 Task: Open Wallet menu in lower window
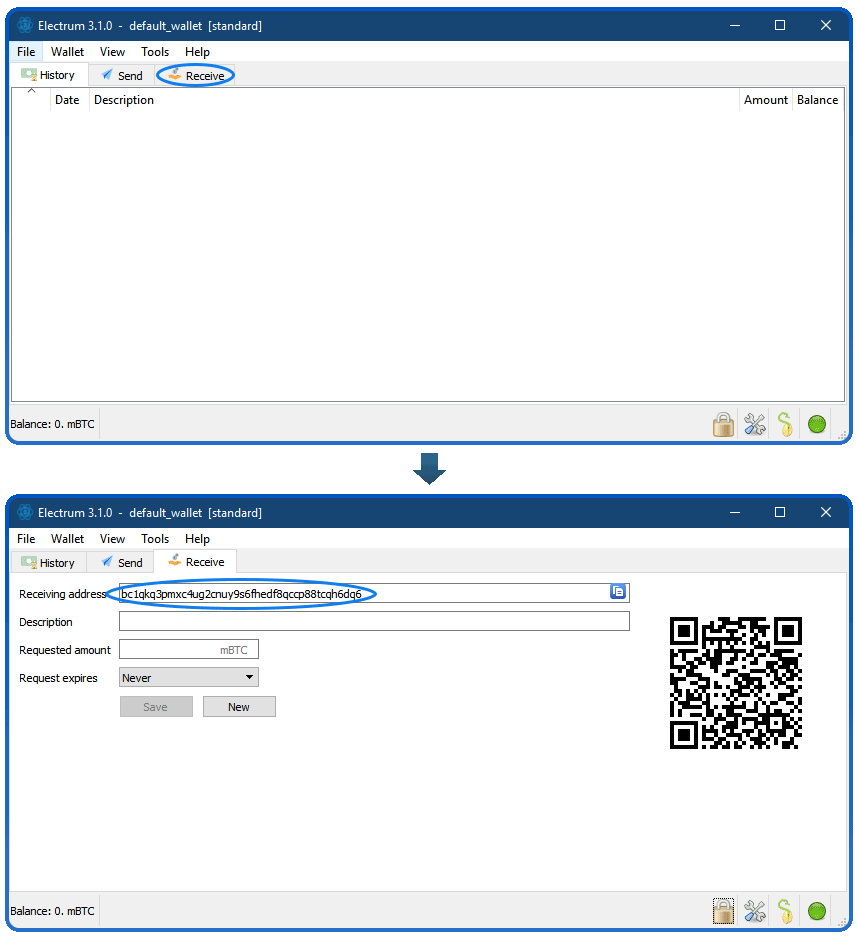(x=68, y=538)
